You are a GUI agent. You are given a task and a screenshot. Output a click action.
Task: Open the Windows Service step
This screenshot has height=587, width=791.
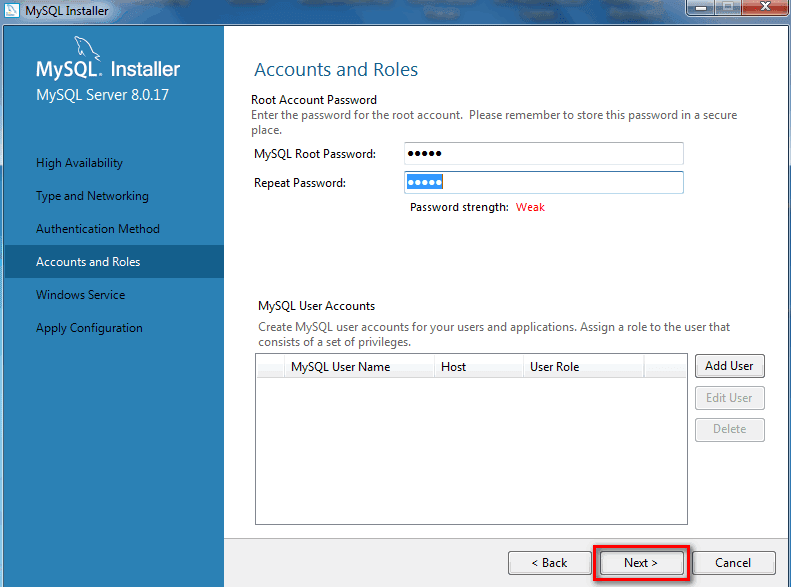(x=81, y=295)
